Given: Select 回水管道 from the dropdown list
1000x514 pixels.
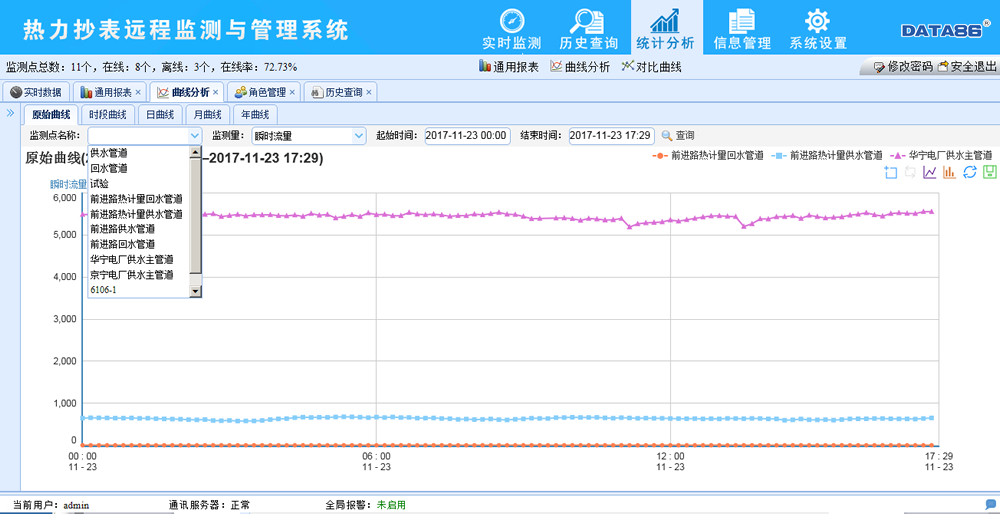Looking at the screenshot, I should (x=108, y=168).
